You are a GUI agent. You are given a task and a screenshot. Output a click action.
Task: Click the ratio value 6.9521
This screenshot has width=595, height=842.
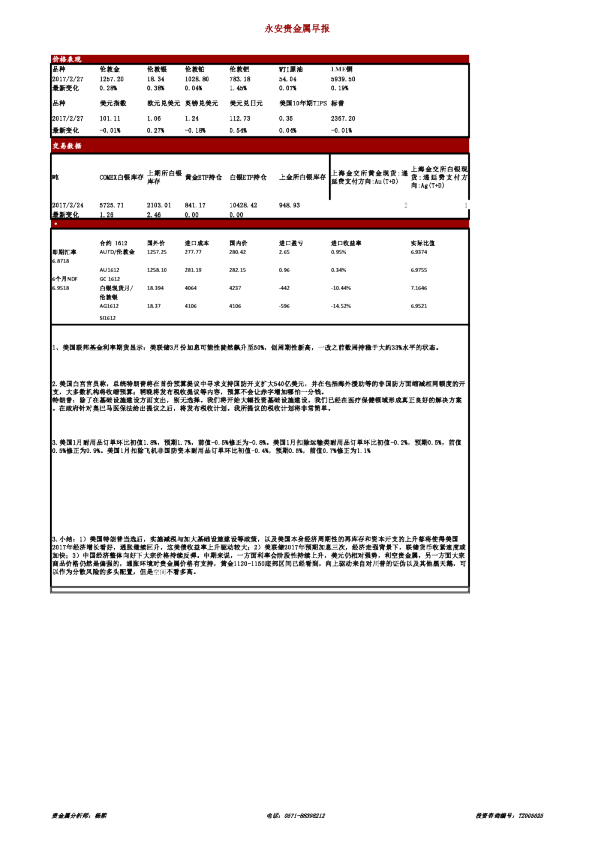click(x=419, y=306)
